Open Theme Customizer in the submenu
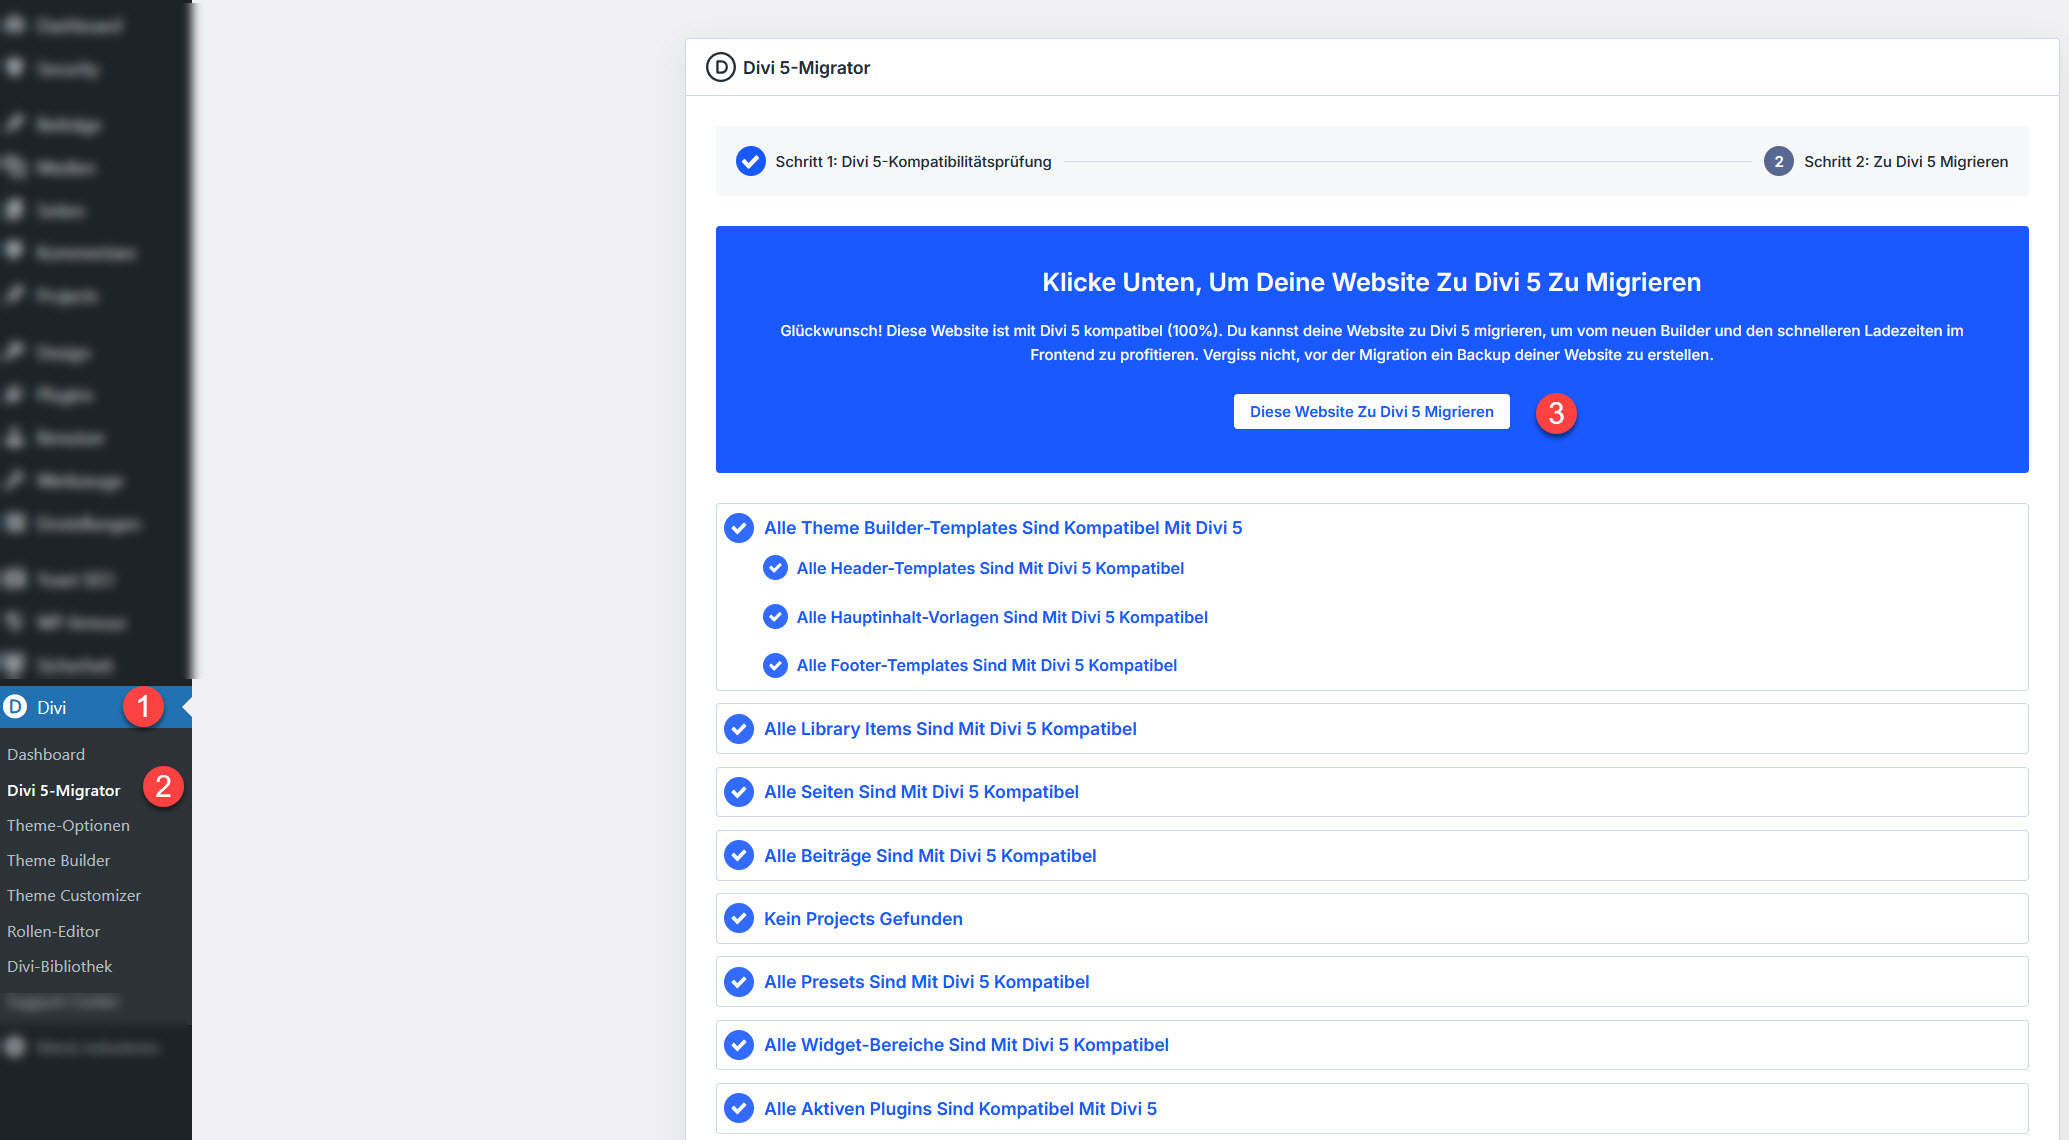The image size is (2069, 1140). [74, 895]
